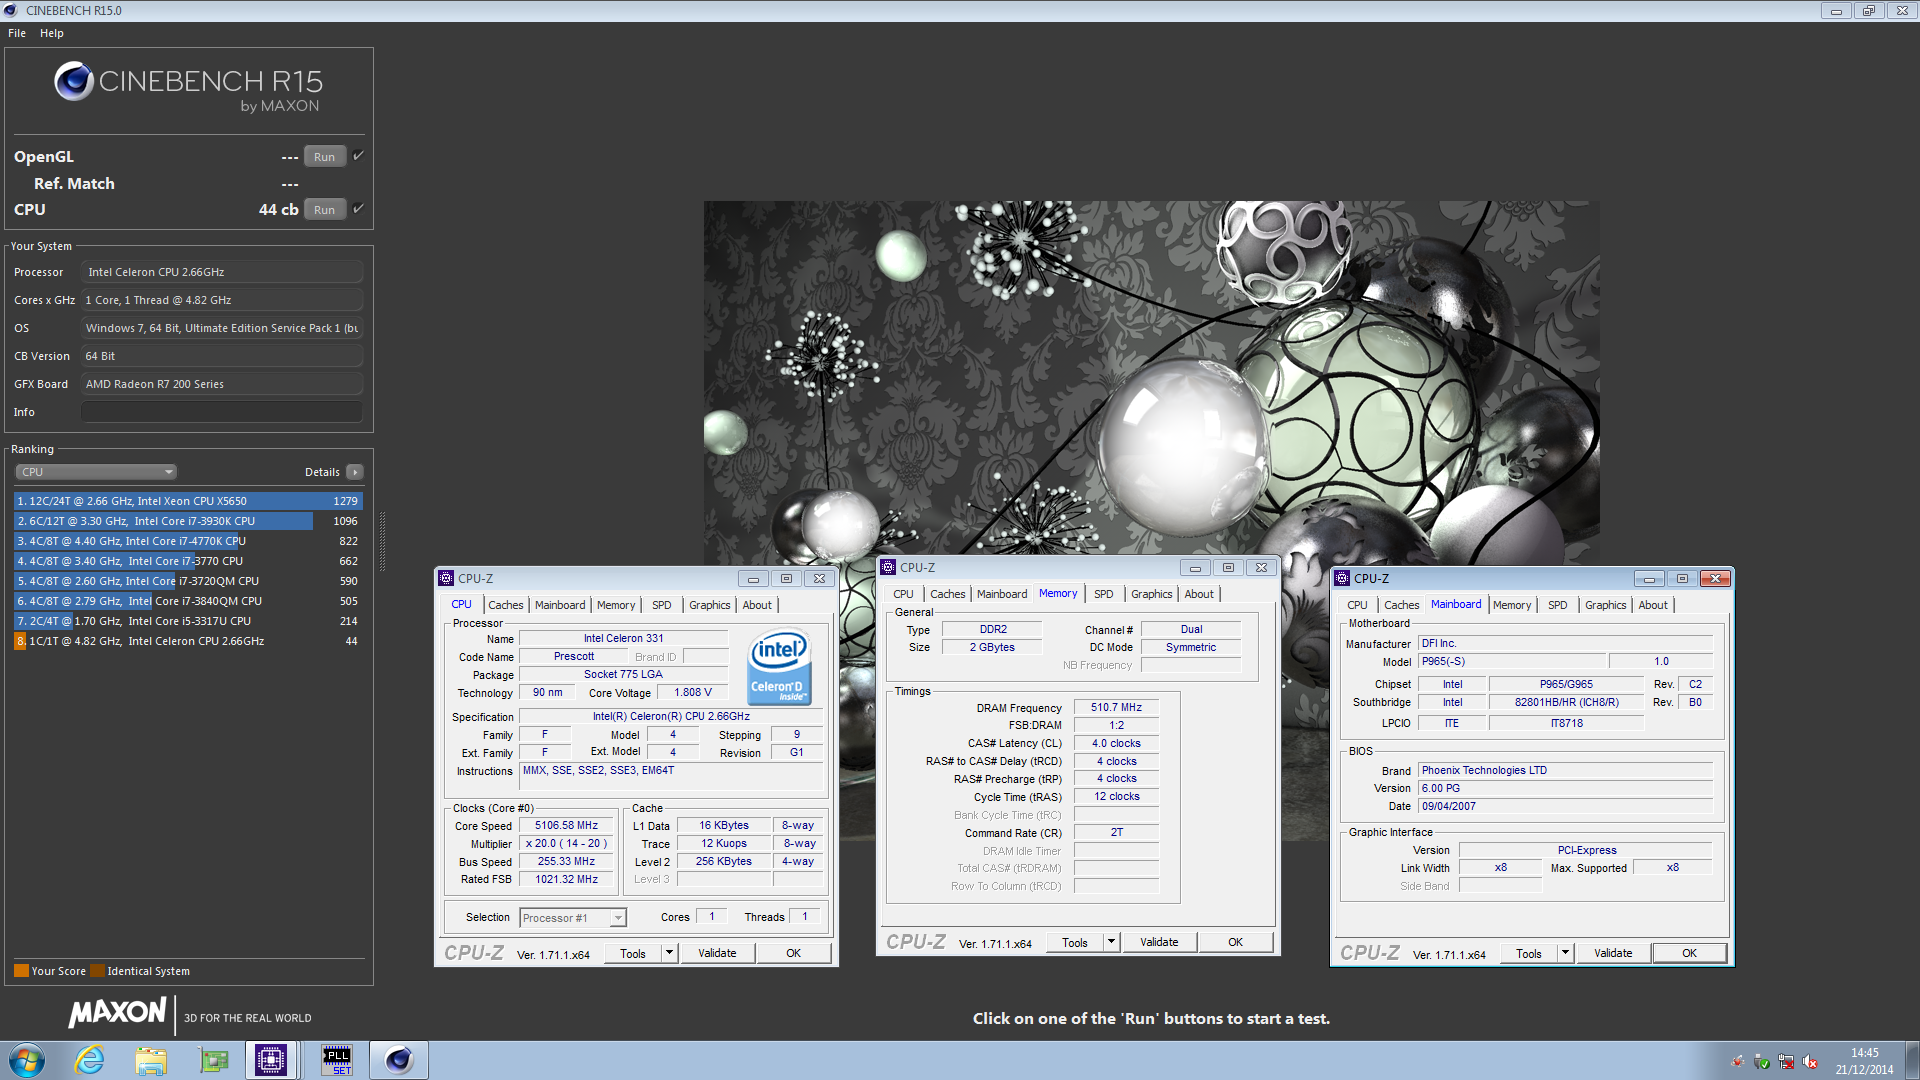The width and height of the screenshot is (1920, 1080).
Task: Click the Safely Remove Hardware tray icon
Action: point(1762,1062)
